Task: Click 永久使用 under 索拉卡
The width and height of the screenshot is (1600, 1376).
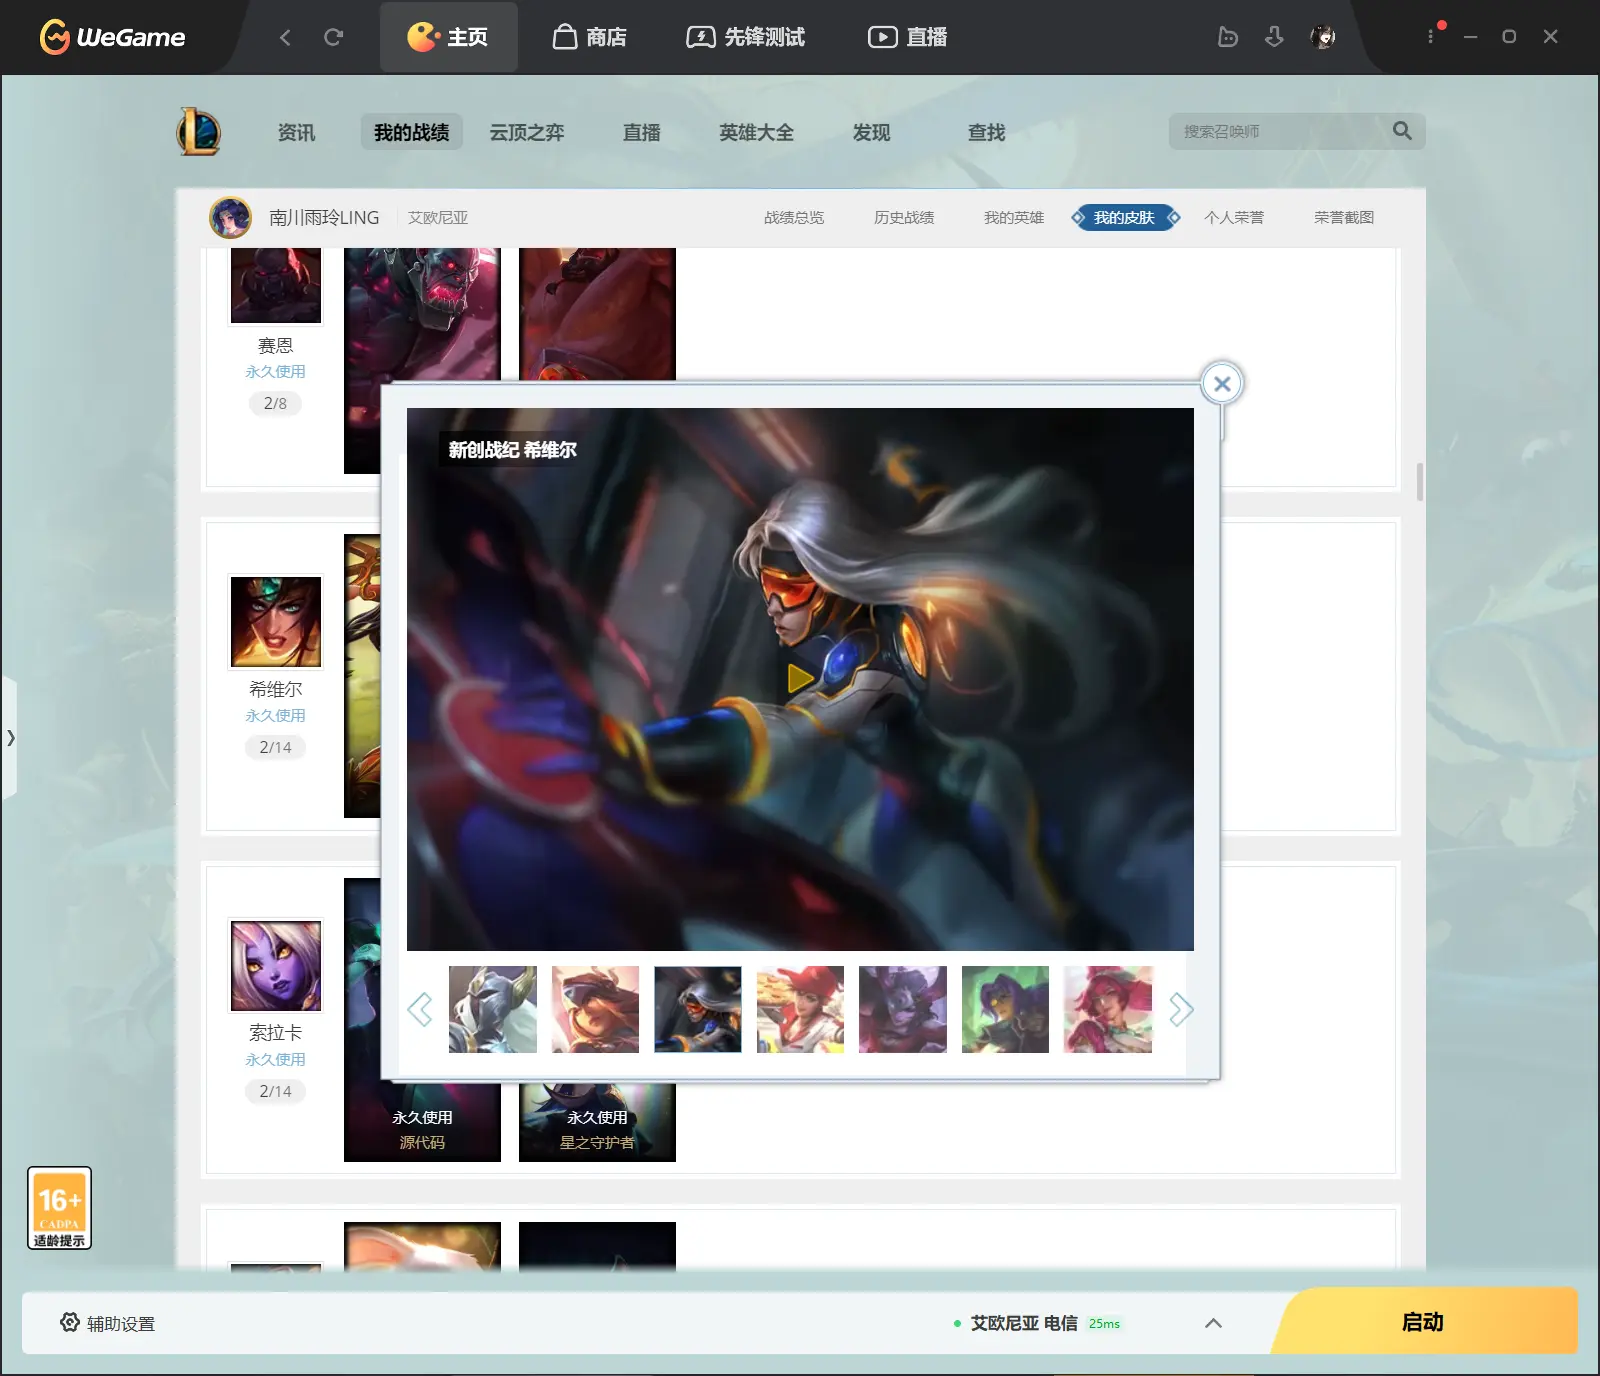Action: (x=275, y=1060)
